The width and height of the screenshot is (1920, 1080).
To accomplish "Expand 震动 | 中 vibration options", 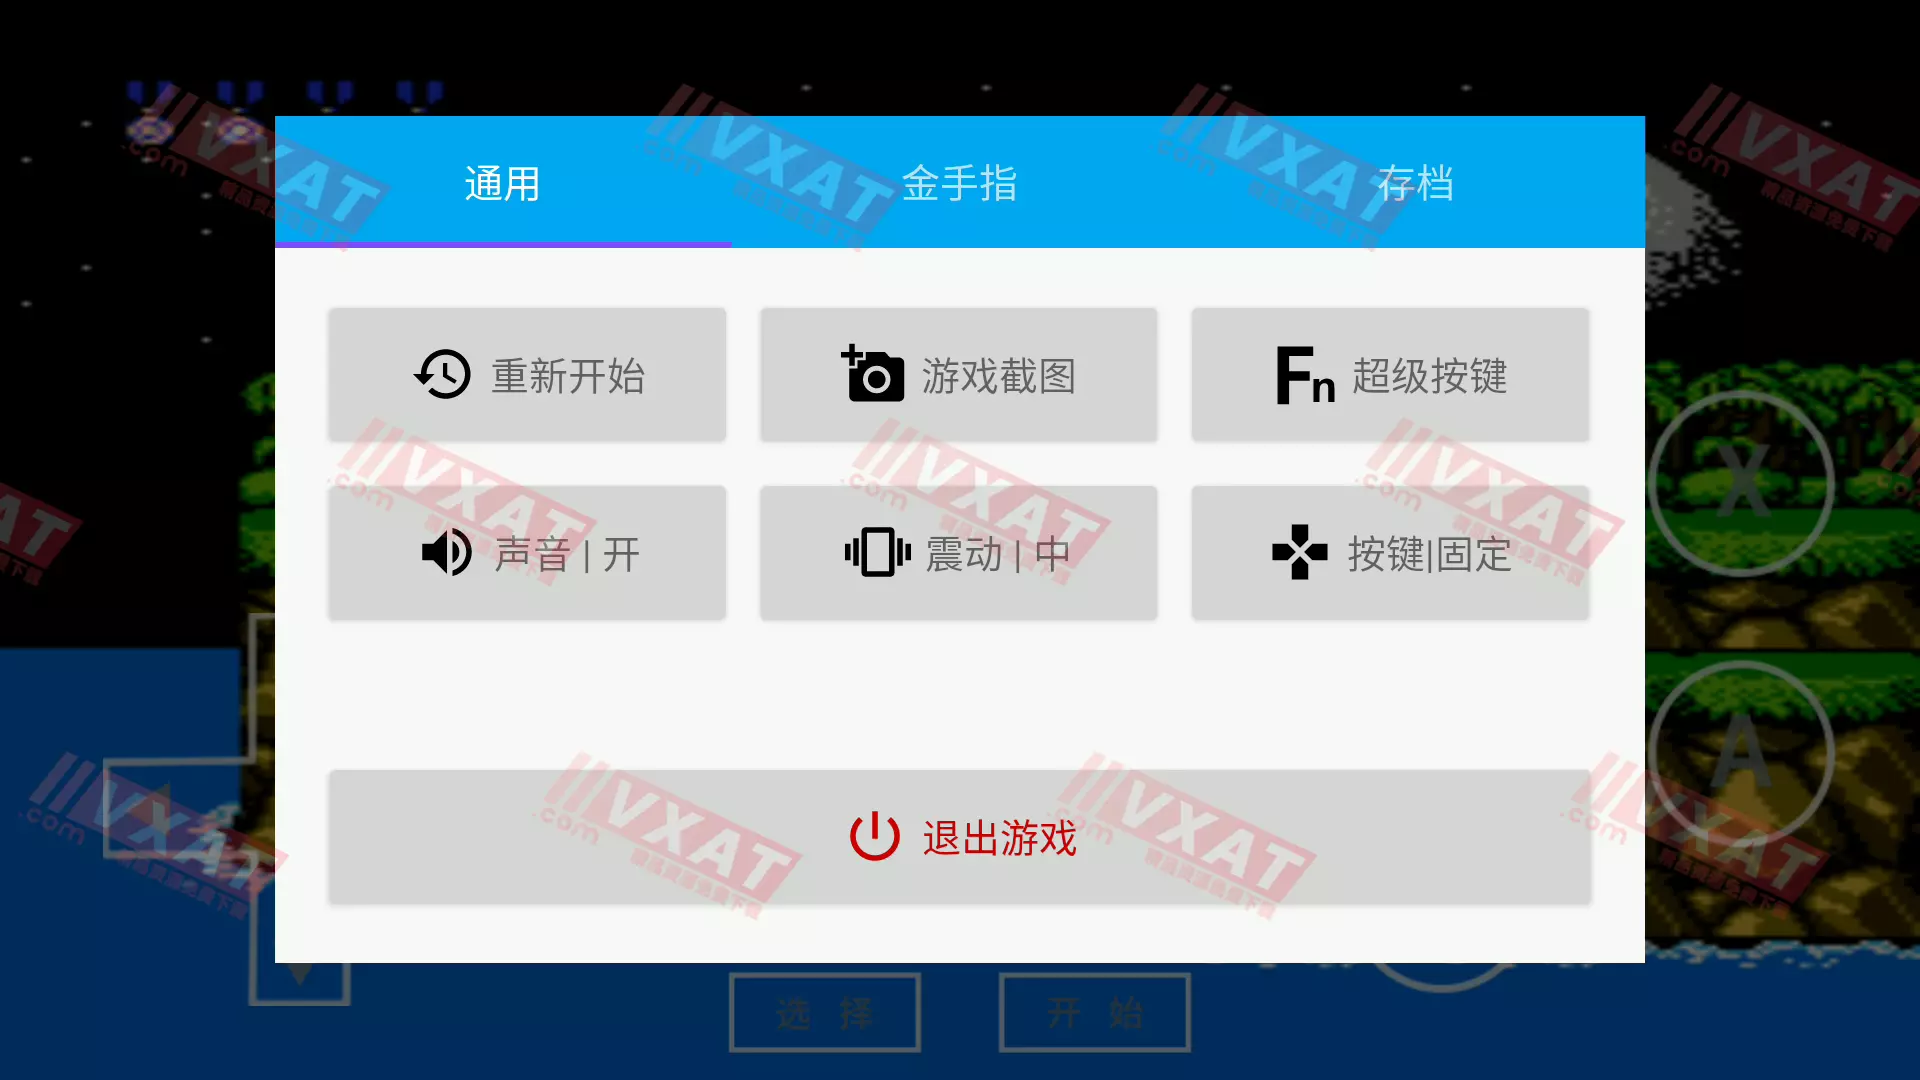I will (x=959, y=553).
